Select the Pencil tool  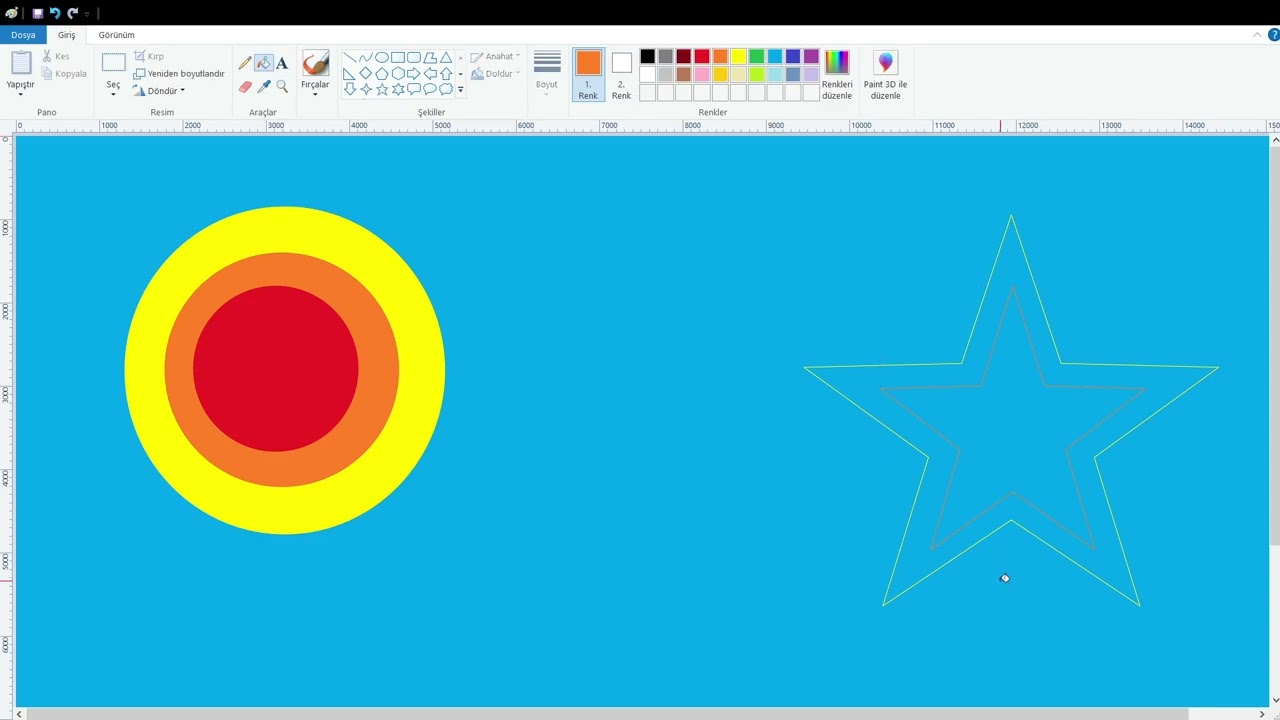click(245, 63)
